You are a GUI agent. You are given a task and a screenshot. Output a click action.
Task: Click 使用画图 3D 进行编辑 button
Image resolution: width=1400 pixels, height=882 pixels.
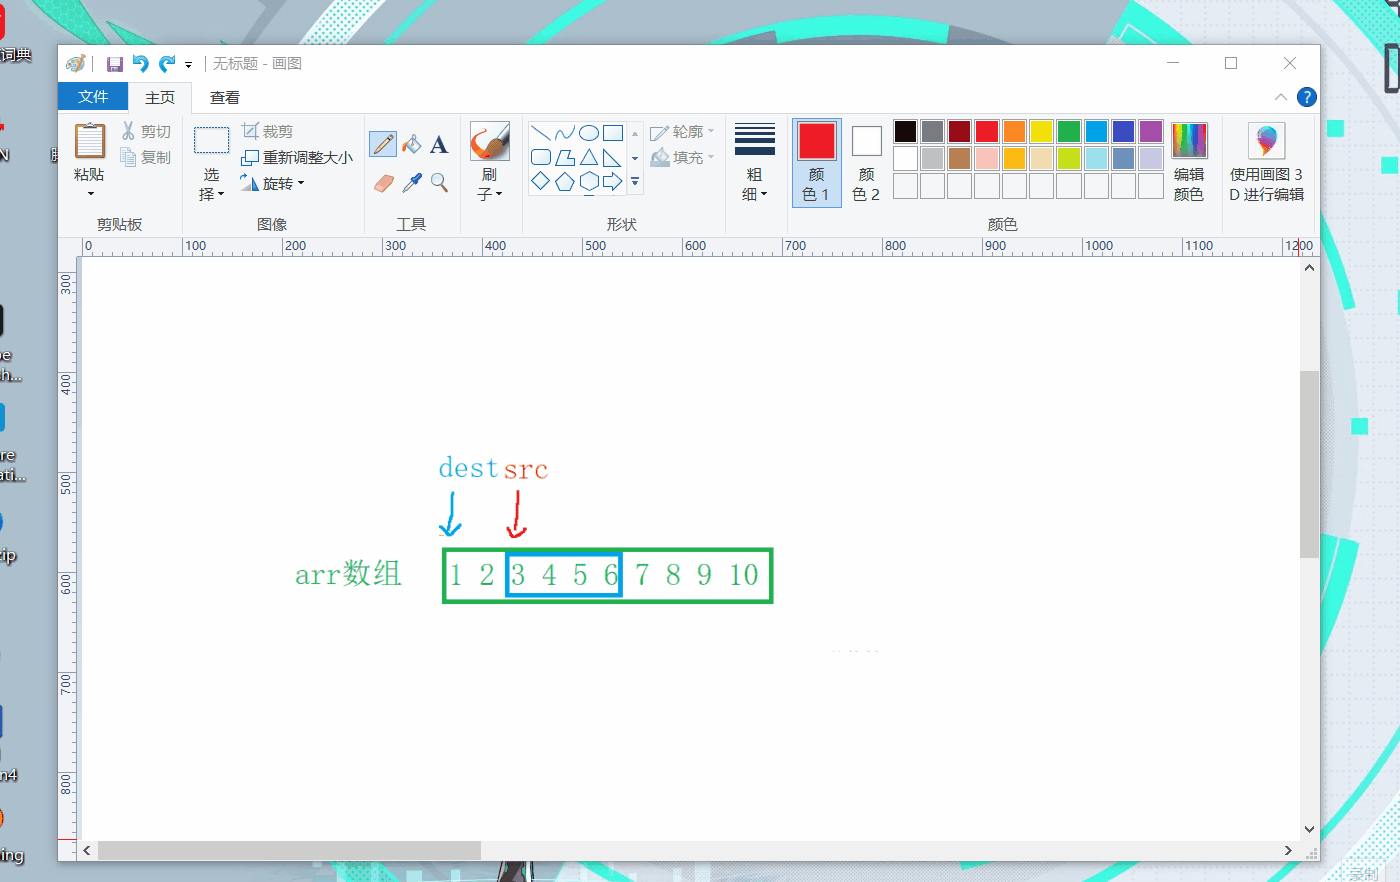(1266, 162)
